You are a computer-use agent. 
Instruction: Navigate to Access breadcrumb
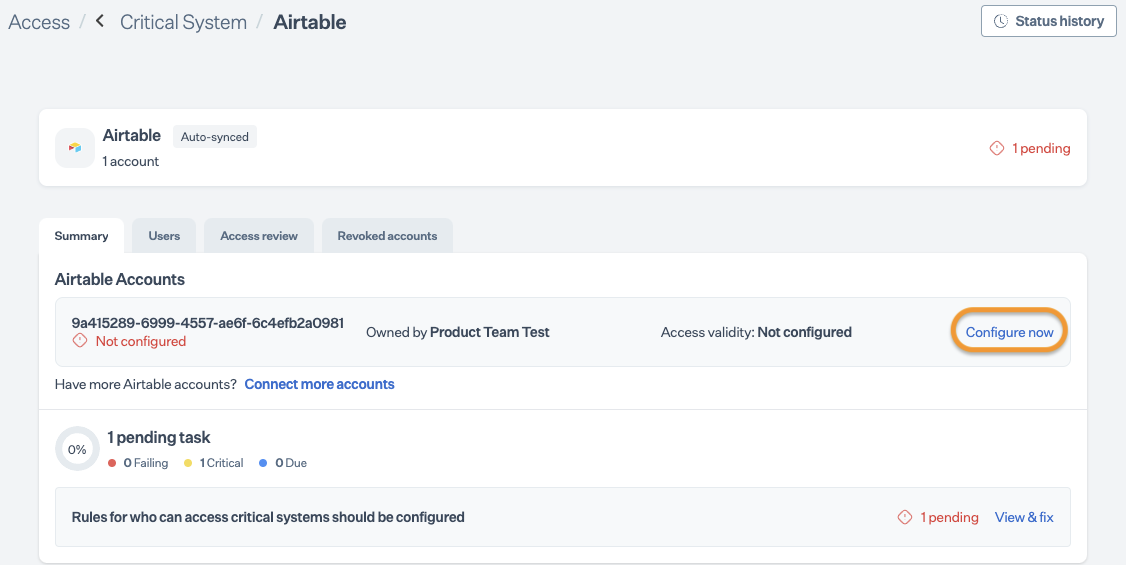point(39,22)
